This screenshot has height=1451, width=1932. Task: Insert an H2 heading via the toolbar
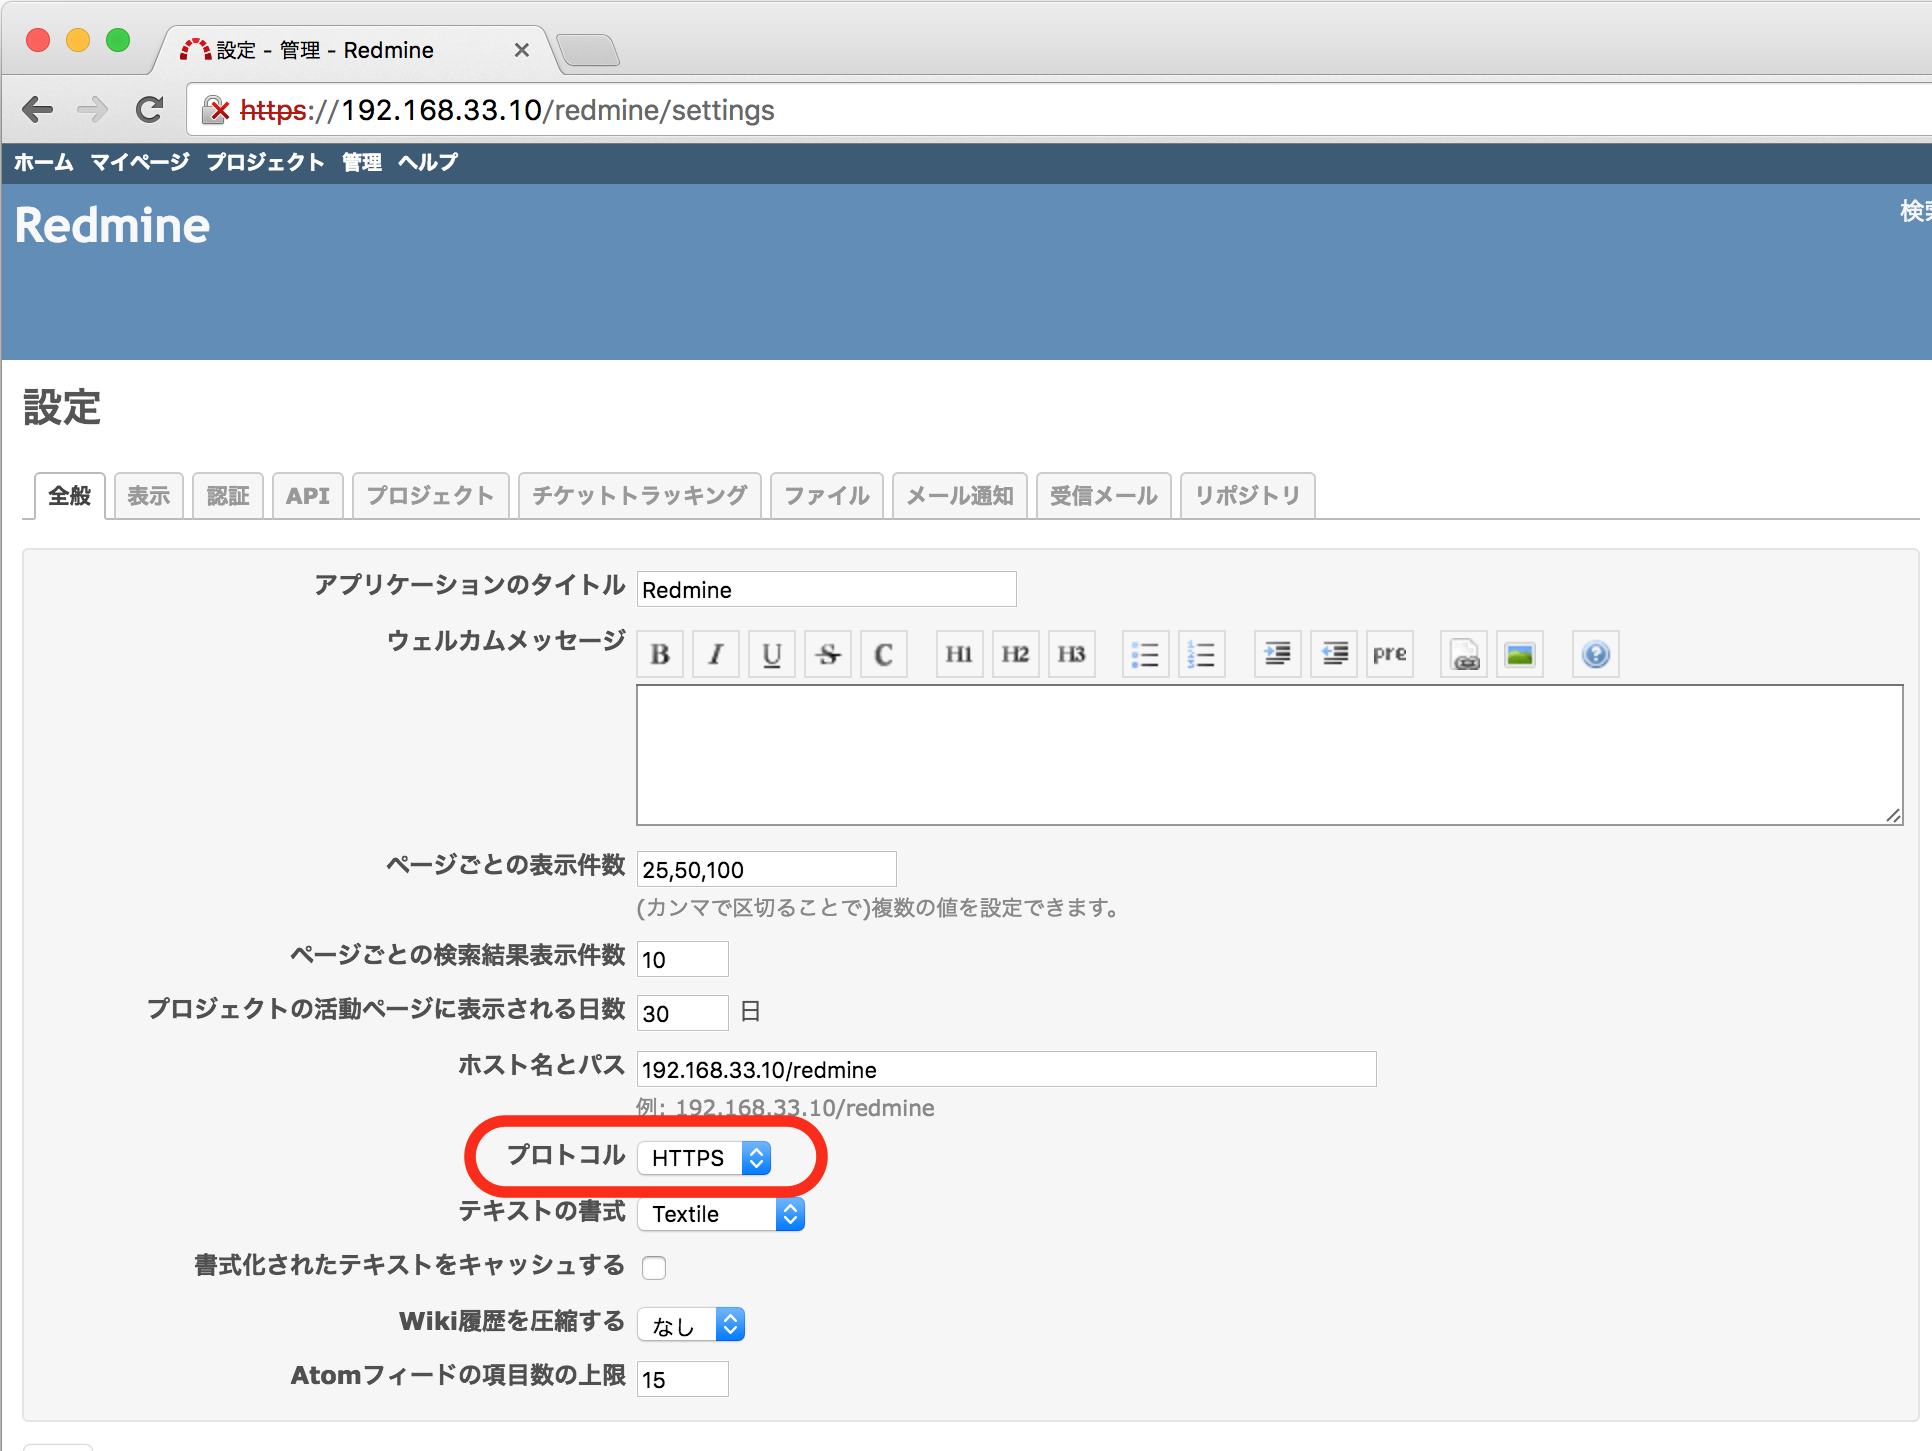[x=1015, y=653]
